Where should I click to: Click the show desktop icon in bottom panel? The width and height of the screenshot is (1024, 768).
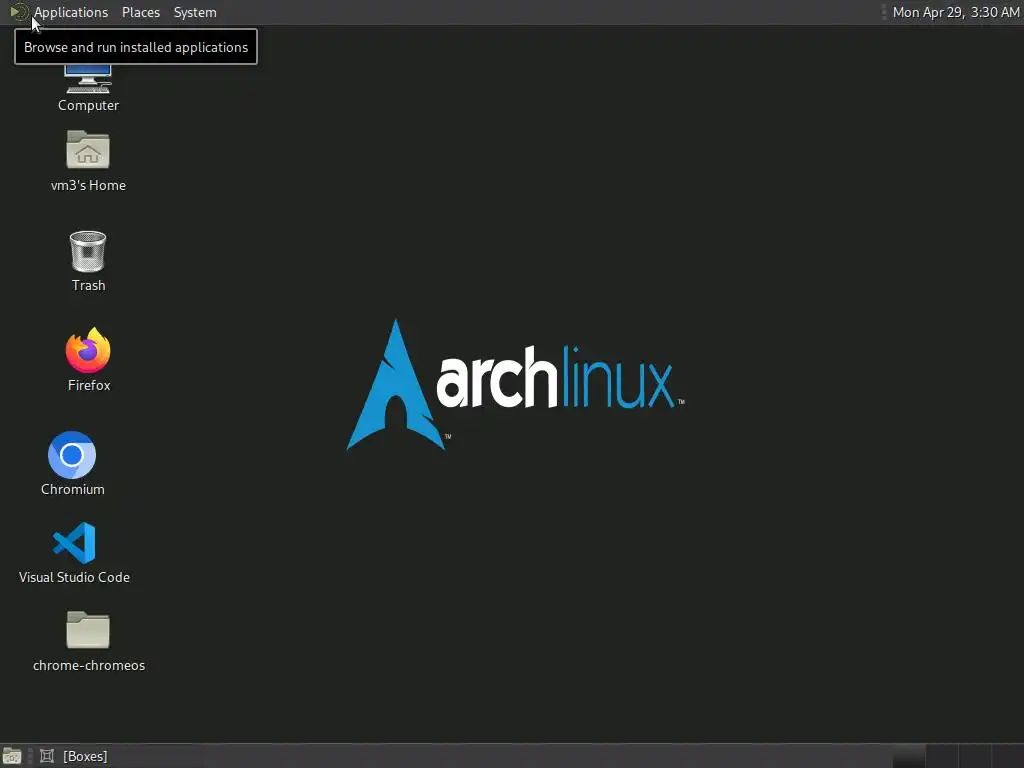[x=12, y=756]
